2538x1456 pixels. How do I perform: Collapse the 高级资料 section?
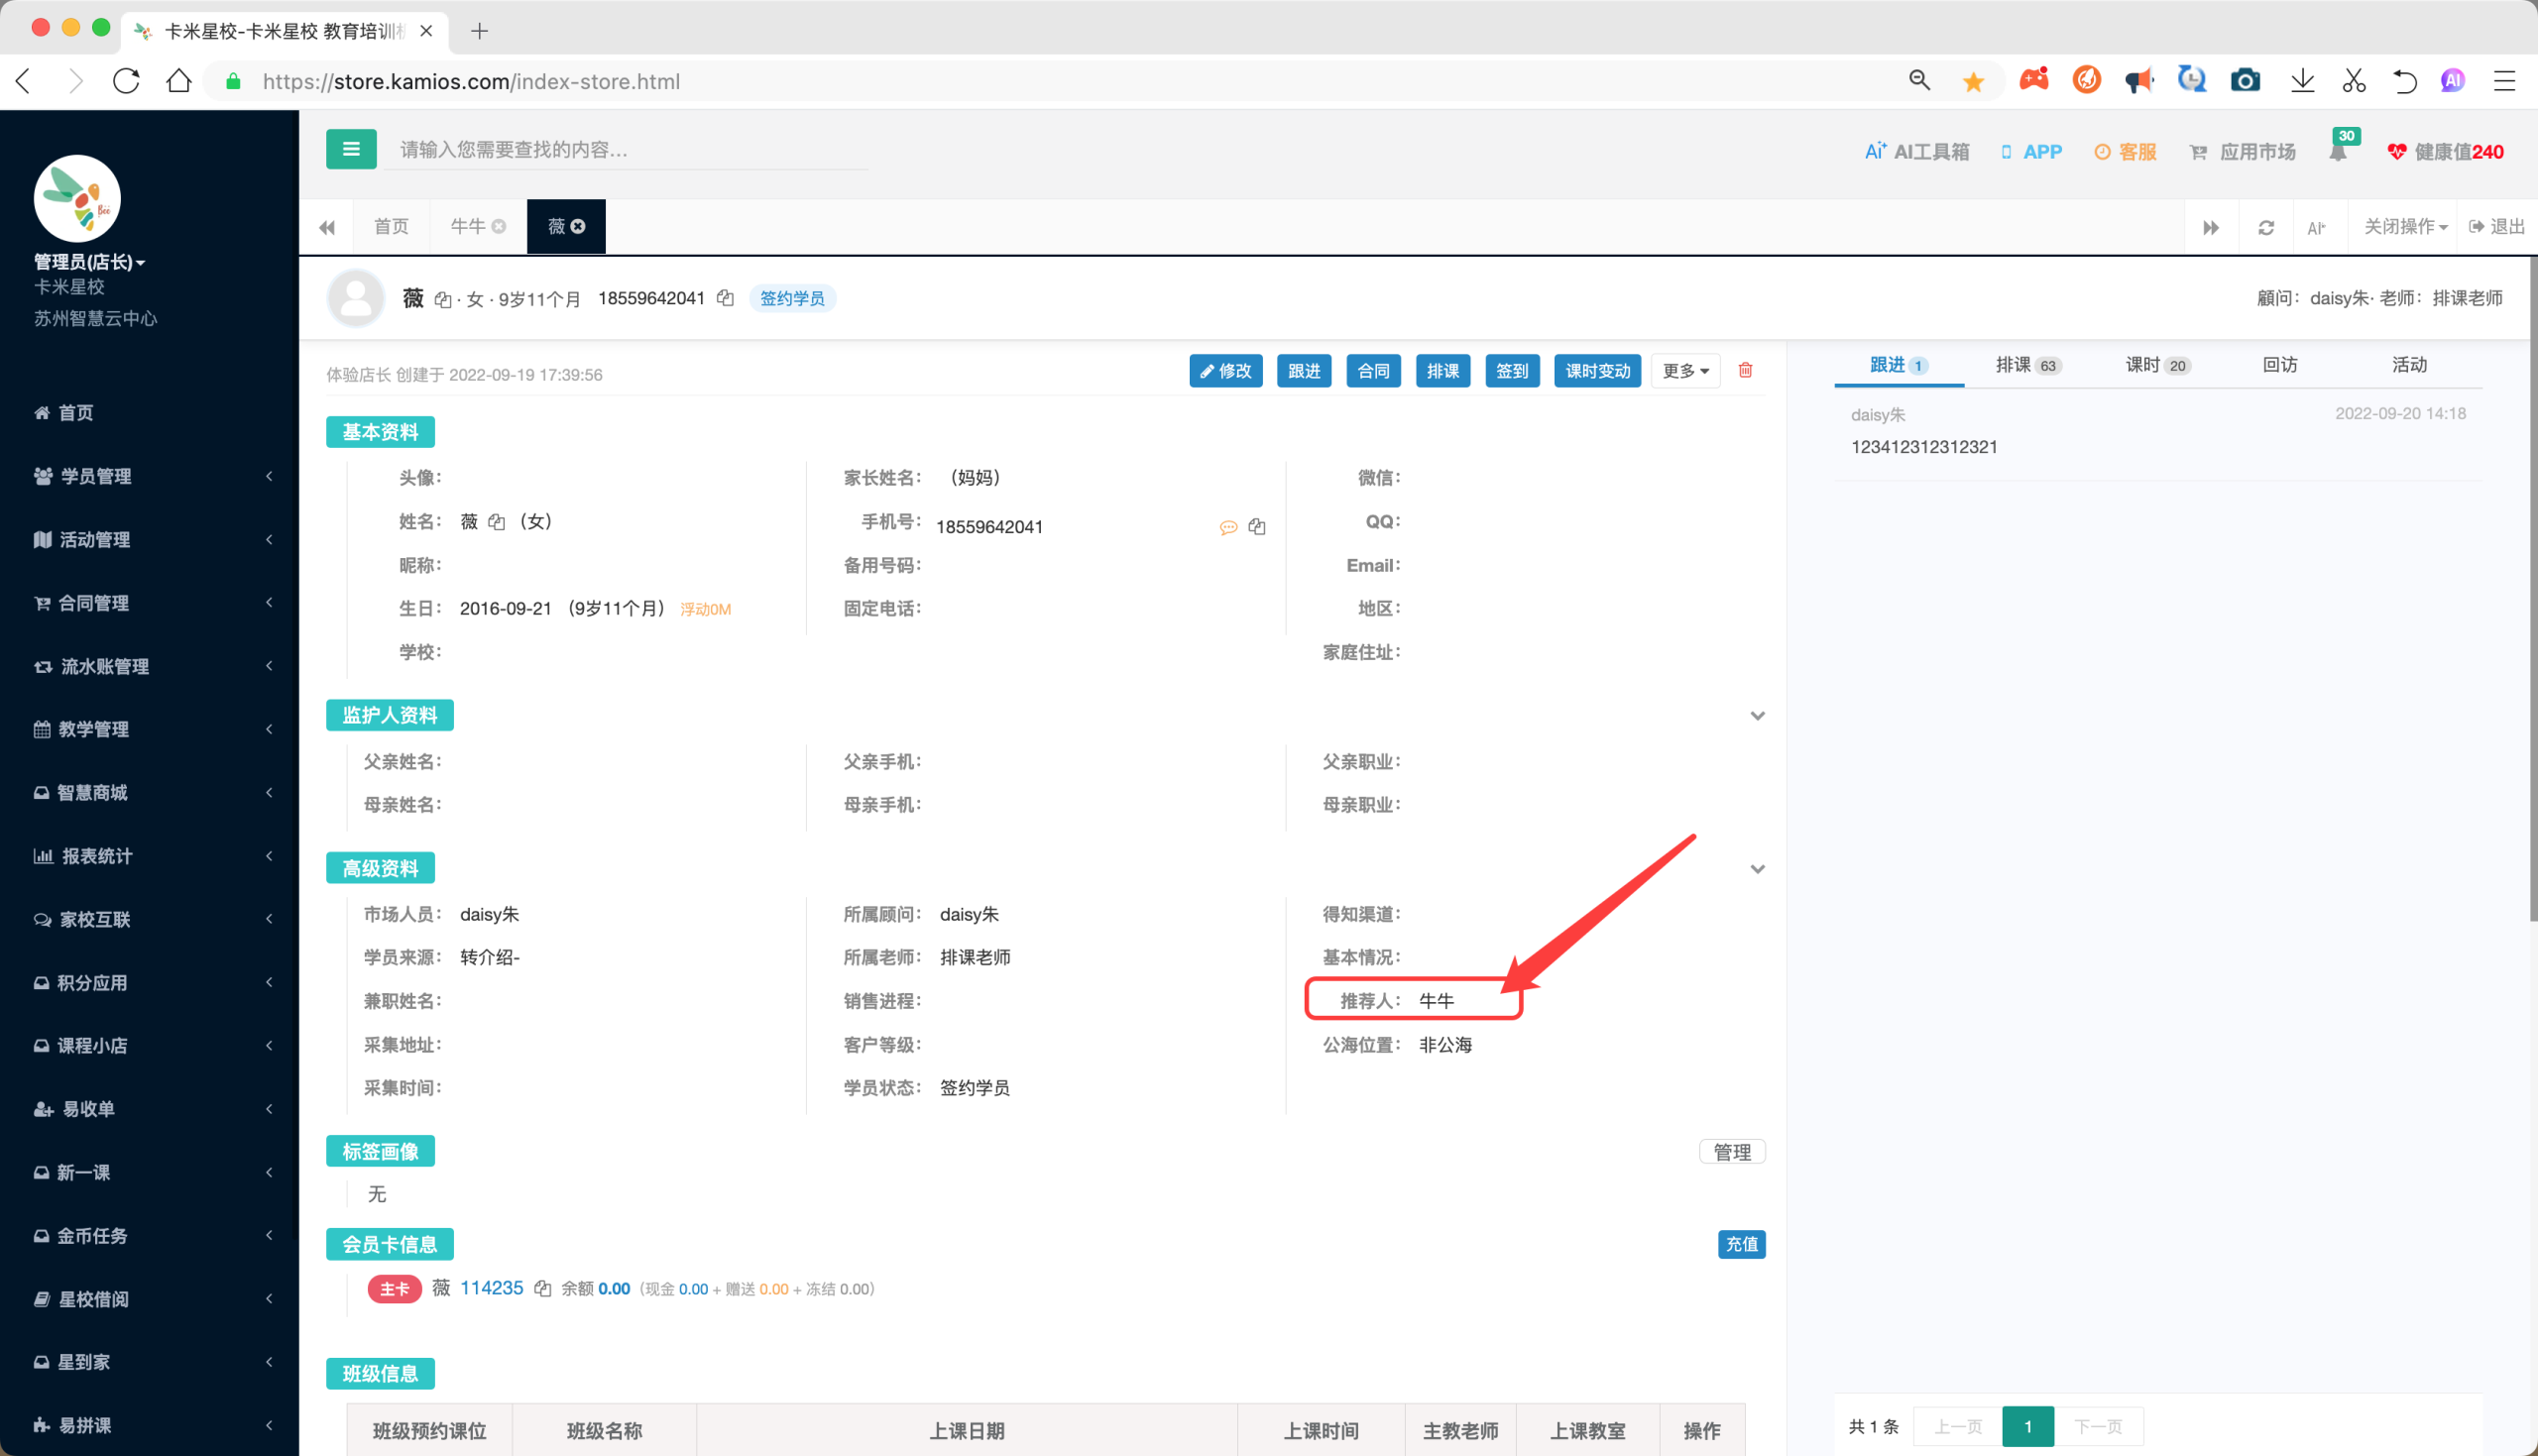(x=1757, y=869)
